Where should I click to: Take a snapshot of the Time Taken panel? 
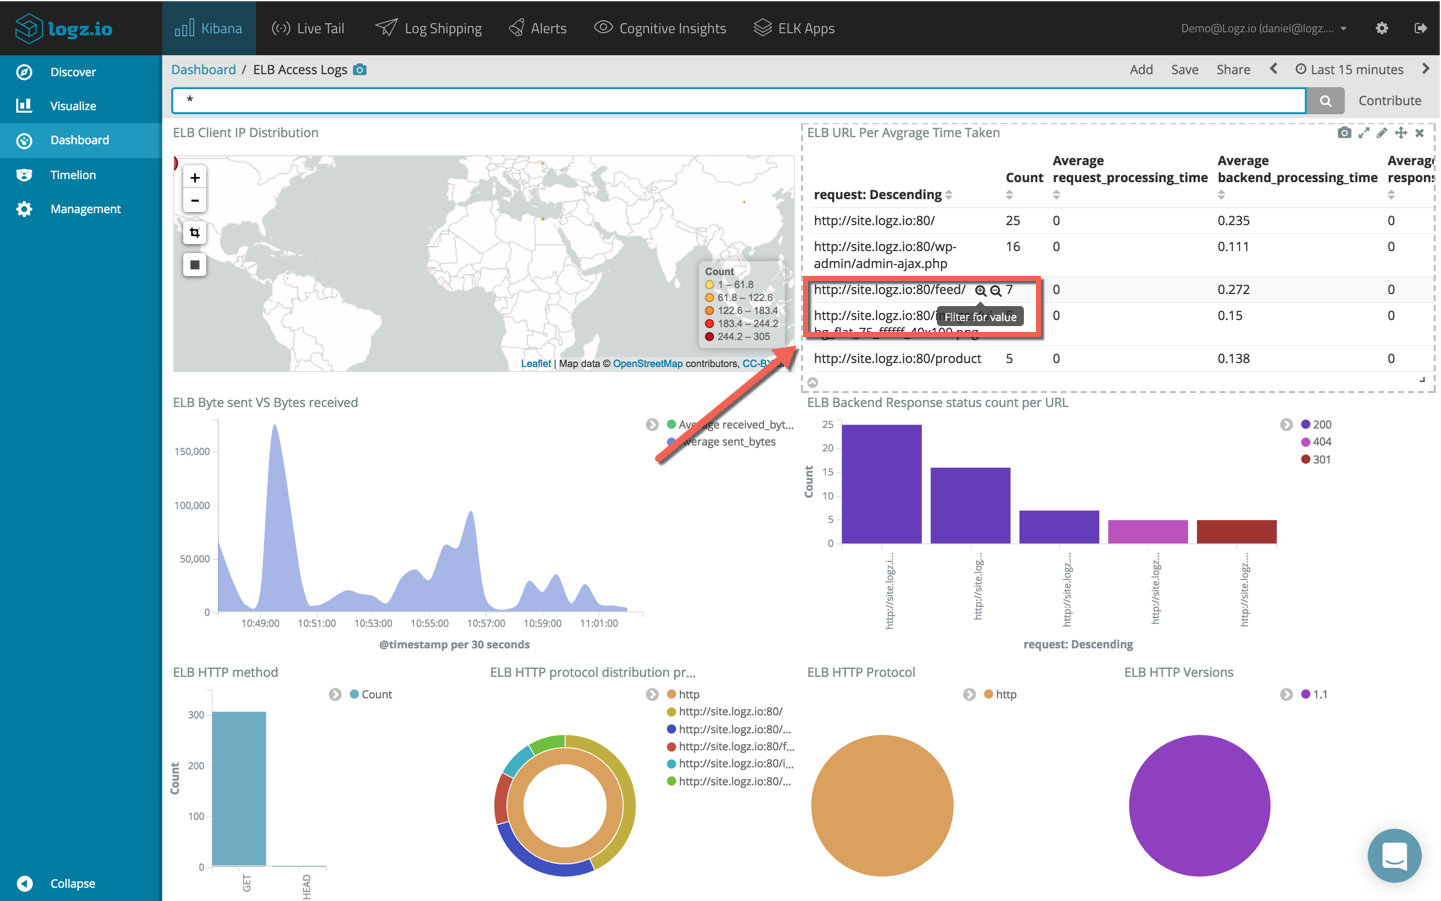pyautogui.click(x=1344, y=133)
